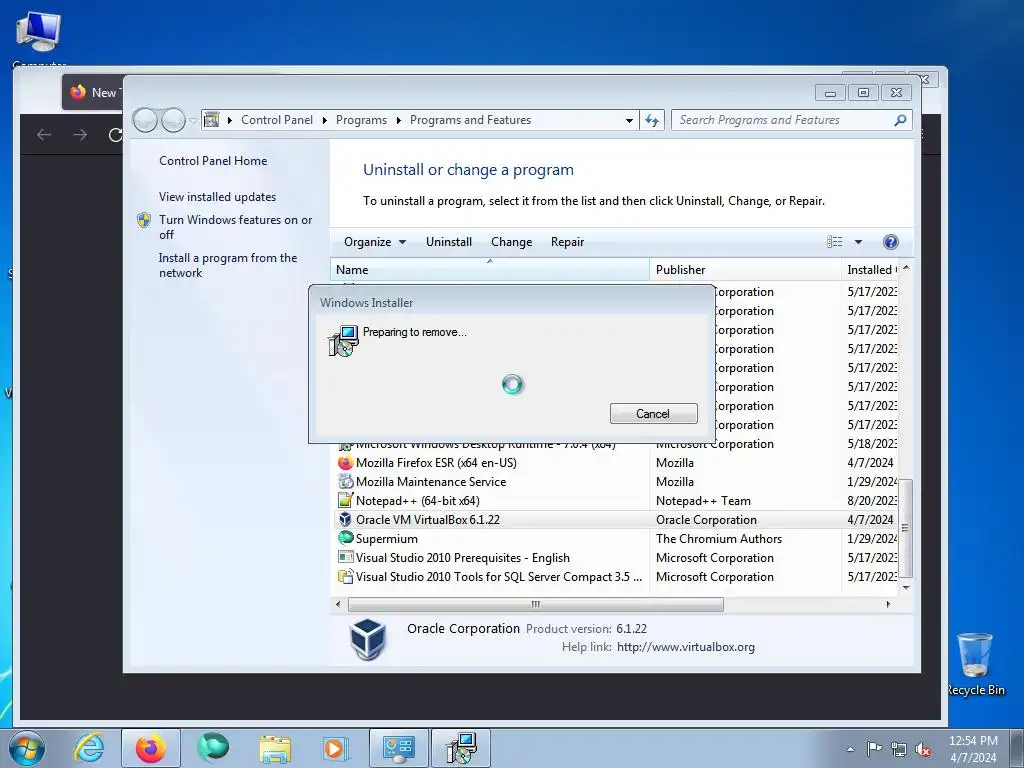Select Visual Studio 2010 Prerequisites - English
This screenshot has width=1024, height=768.
coord(614,557)
